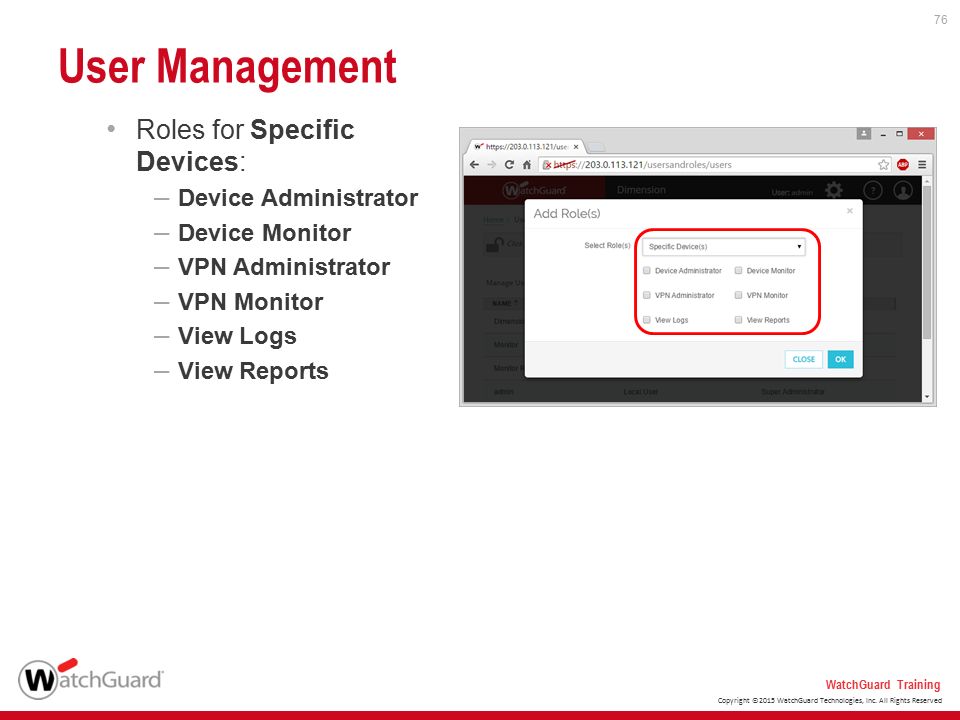Click the Dimension header label
960x720 pixels.
coord(641,190)
